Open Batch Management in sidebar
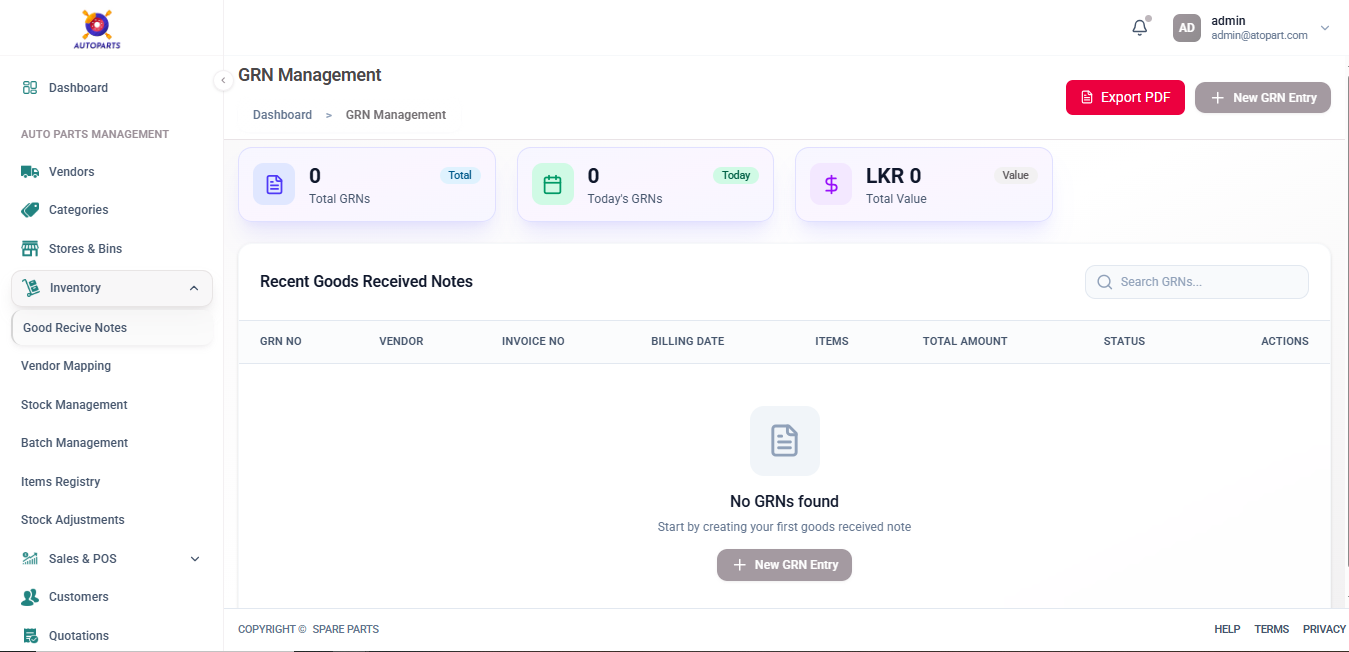1349x652 pixels. point(74,443)
